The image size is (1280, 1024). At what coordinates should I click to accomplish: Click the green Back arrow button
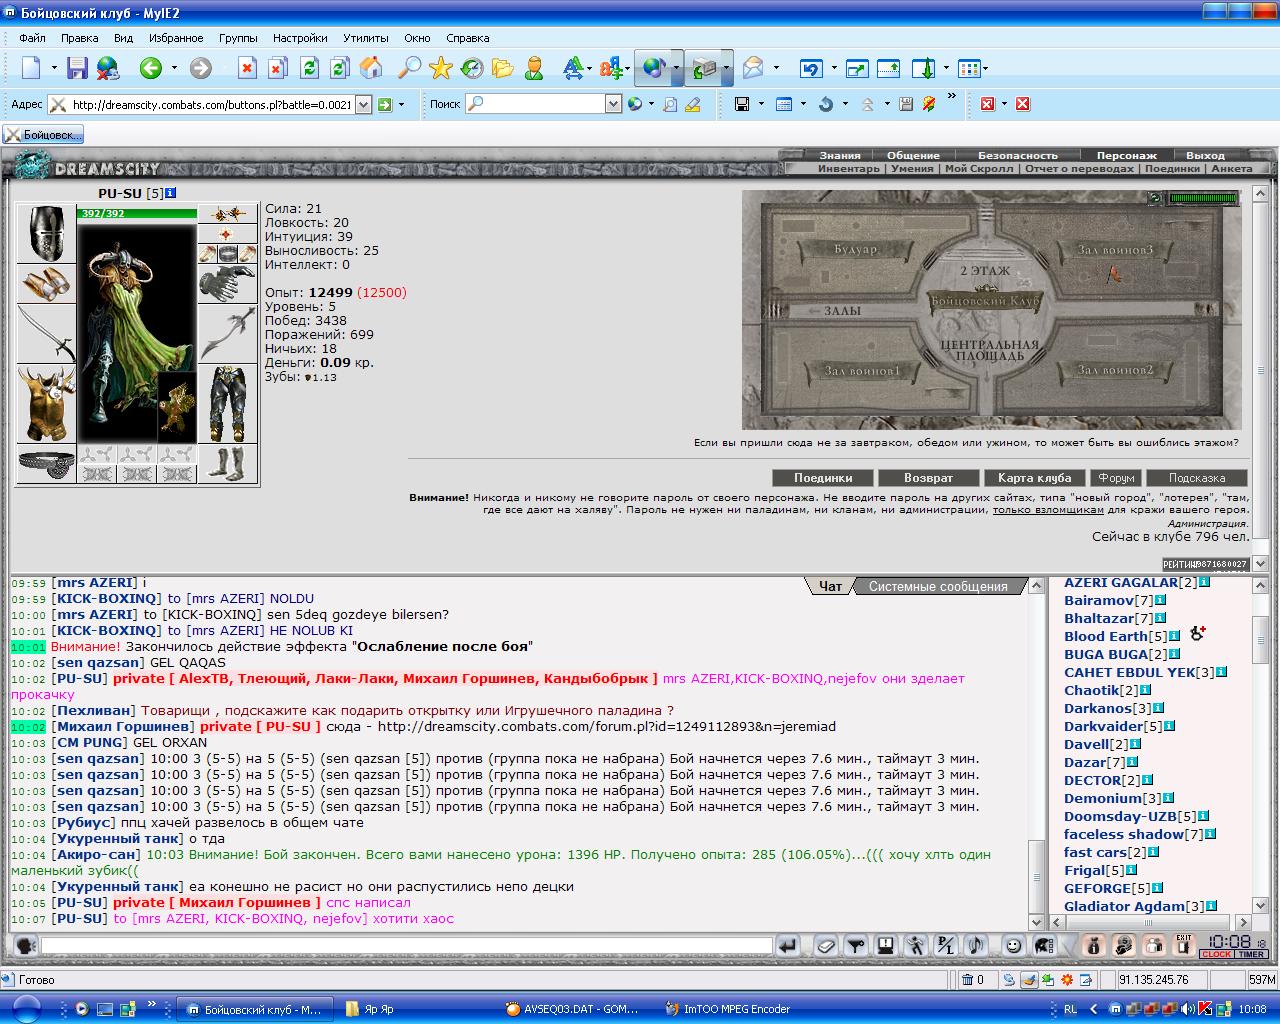pos(151,68)
